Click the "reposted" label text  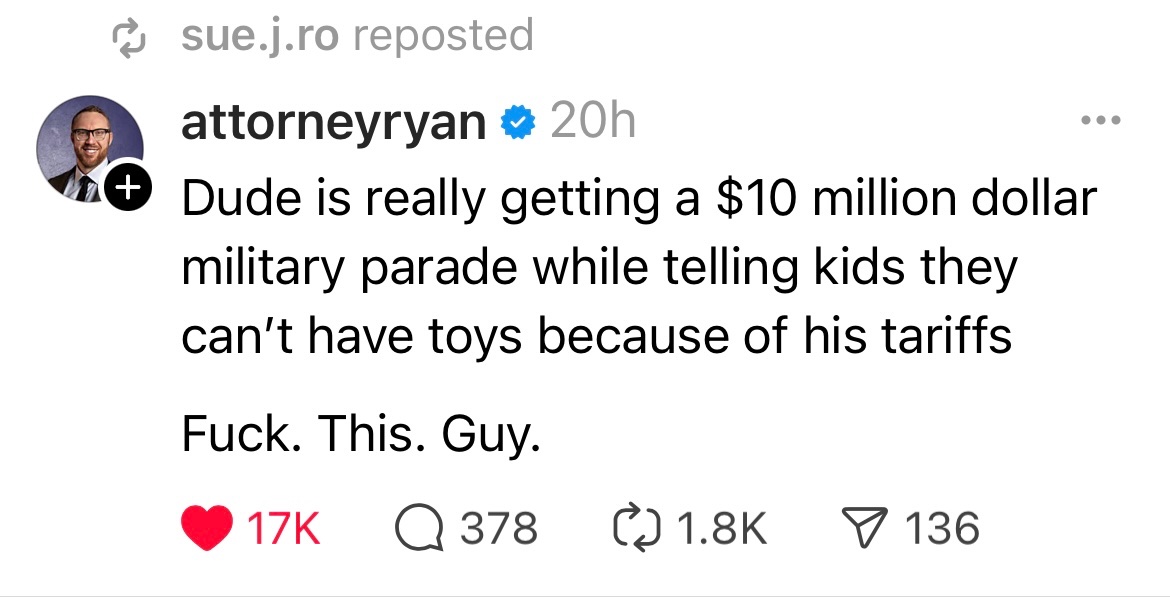[443, 36]
